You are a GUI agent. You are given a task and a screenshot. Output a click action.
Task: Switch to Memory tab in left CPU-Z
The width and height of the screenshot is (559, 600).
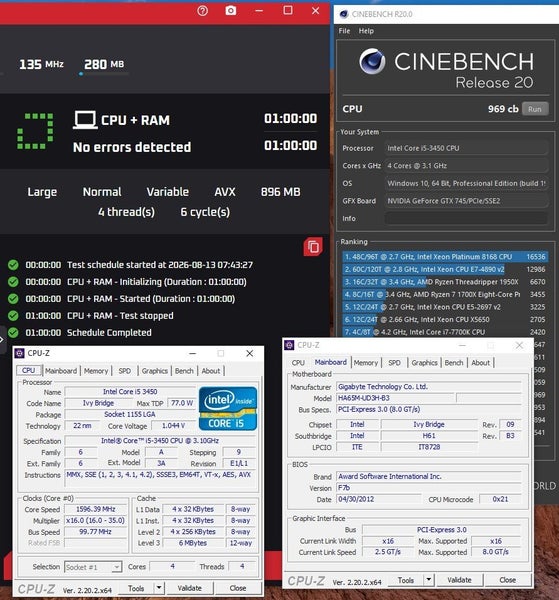(x=96, y=371)
